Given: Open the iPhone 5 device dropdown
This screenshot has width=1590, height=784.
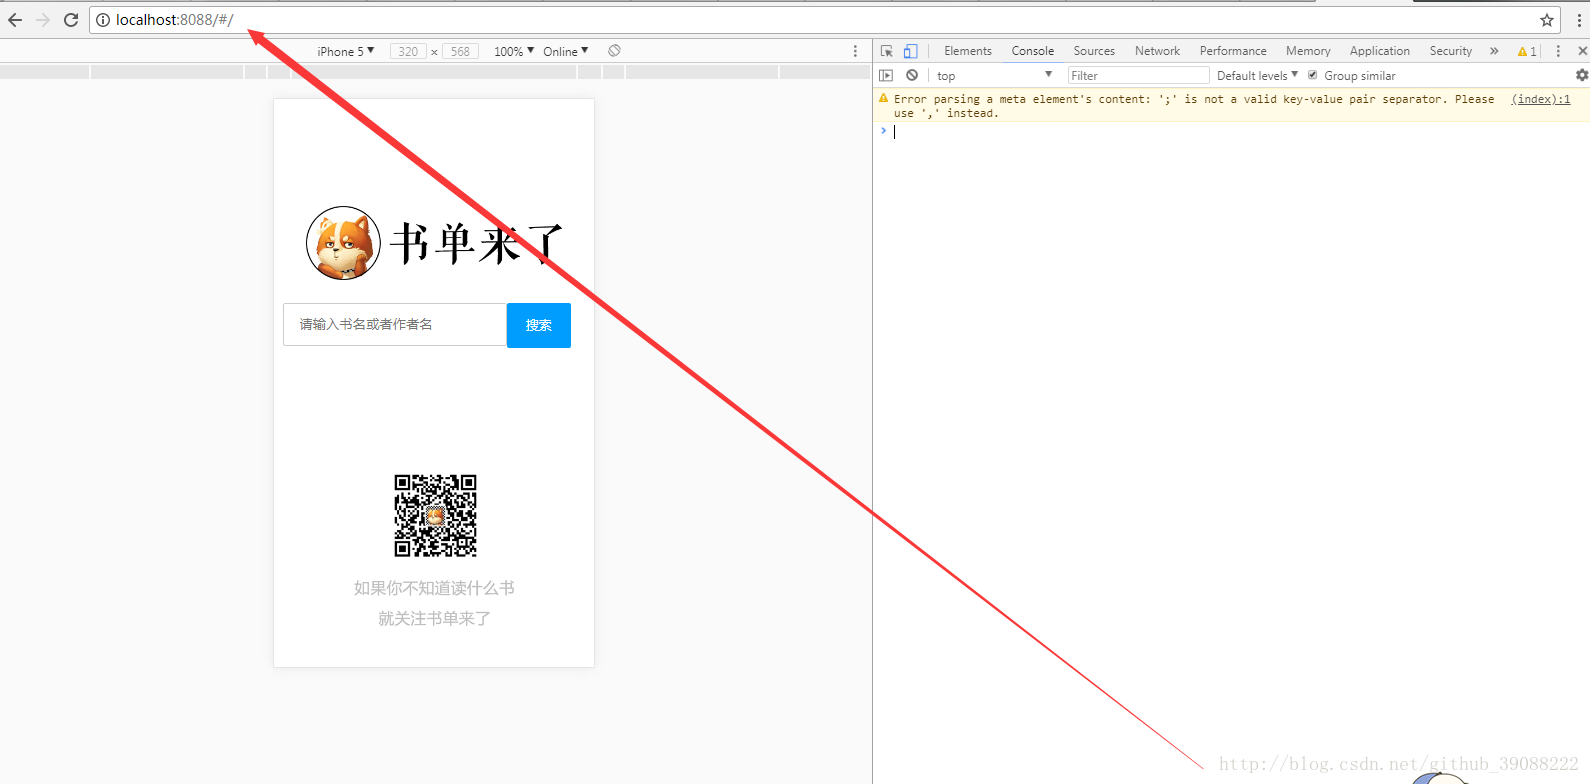Looking at the screenshot, I should point(345,51).
